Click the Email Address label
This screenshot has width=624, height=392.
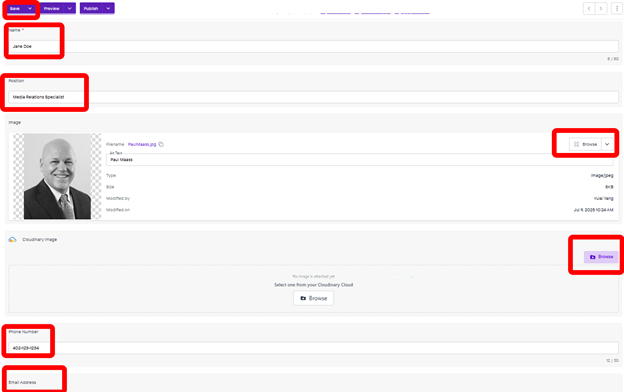22,382
